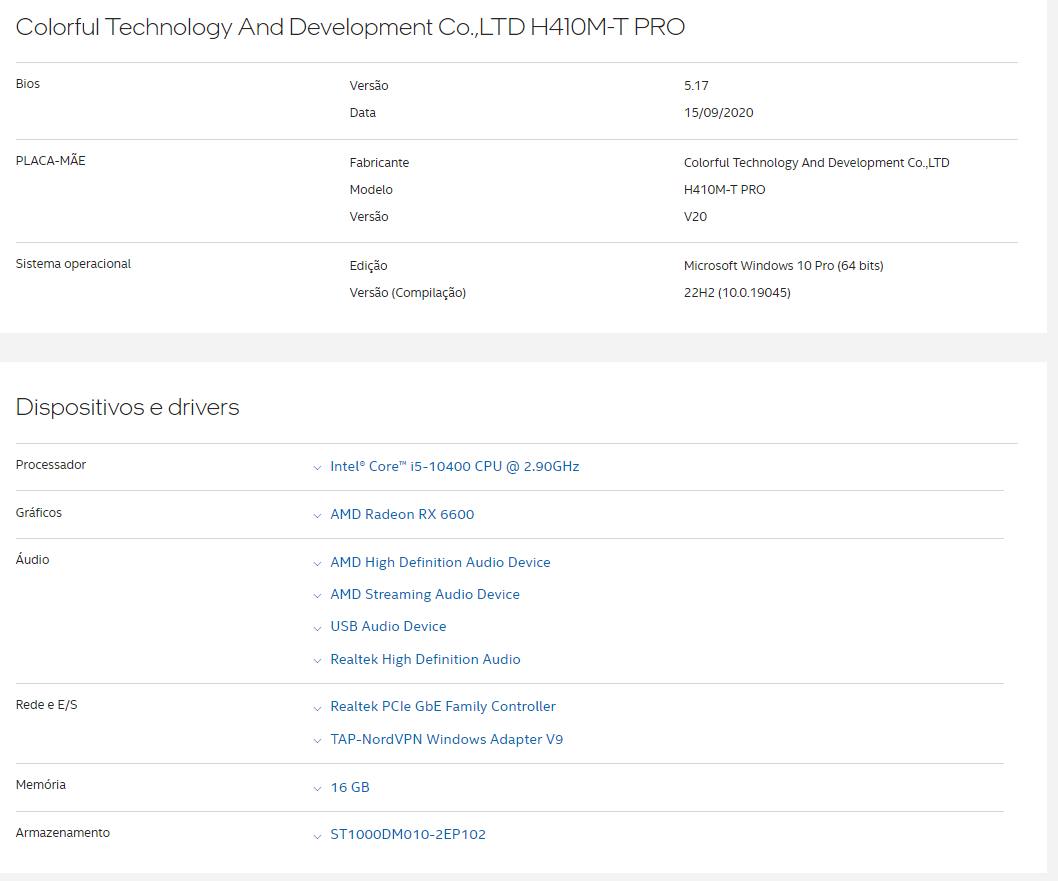The width and height of the screenshot is (1058, 881).
Task: Click the Fabricante field label
Action: click(x=379, y=163)
